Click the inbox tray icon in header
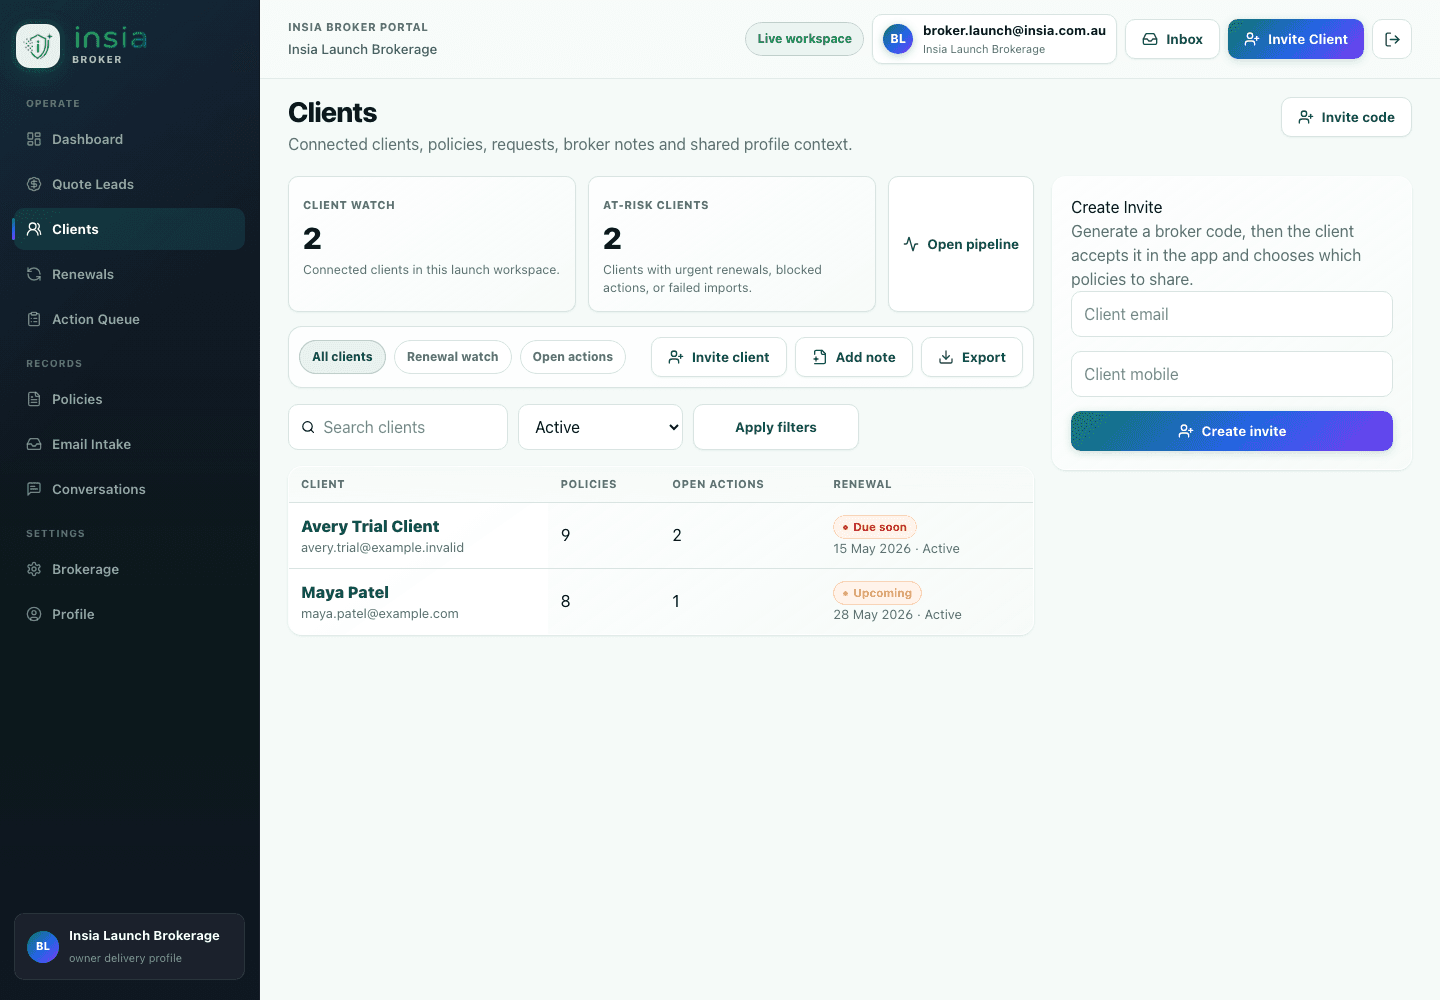The height and width of the screenshot is (1000, 1440). click(1150, 39)
